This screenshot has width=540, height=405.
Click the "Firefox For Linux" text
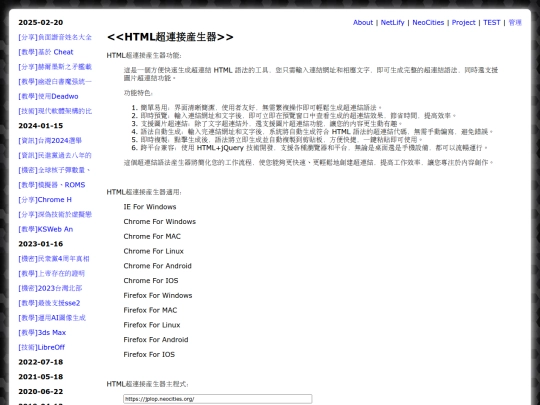(x=152, y=325)
